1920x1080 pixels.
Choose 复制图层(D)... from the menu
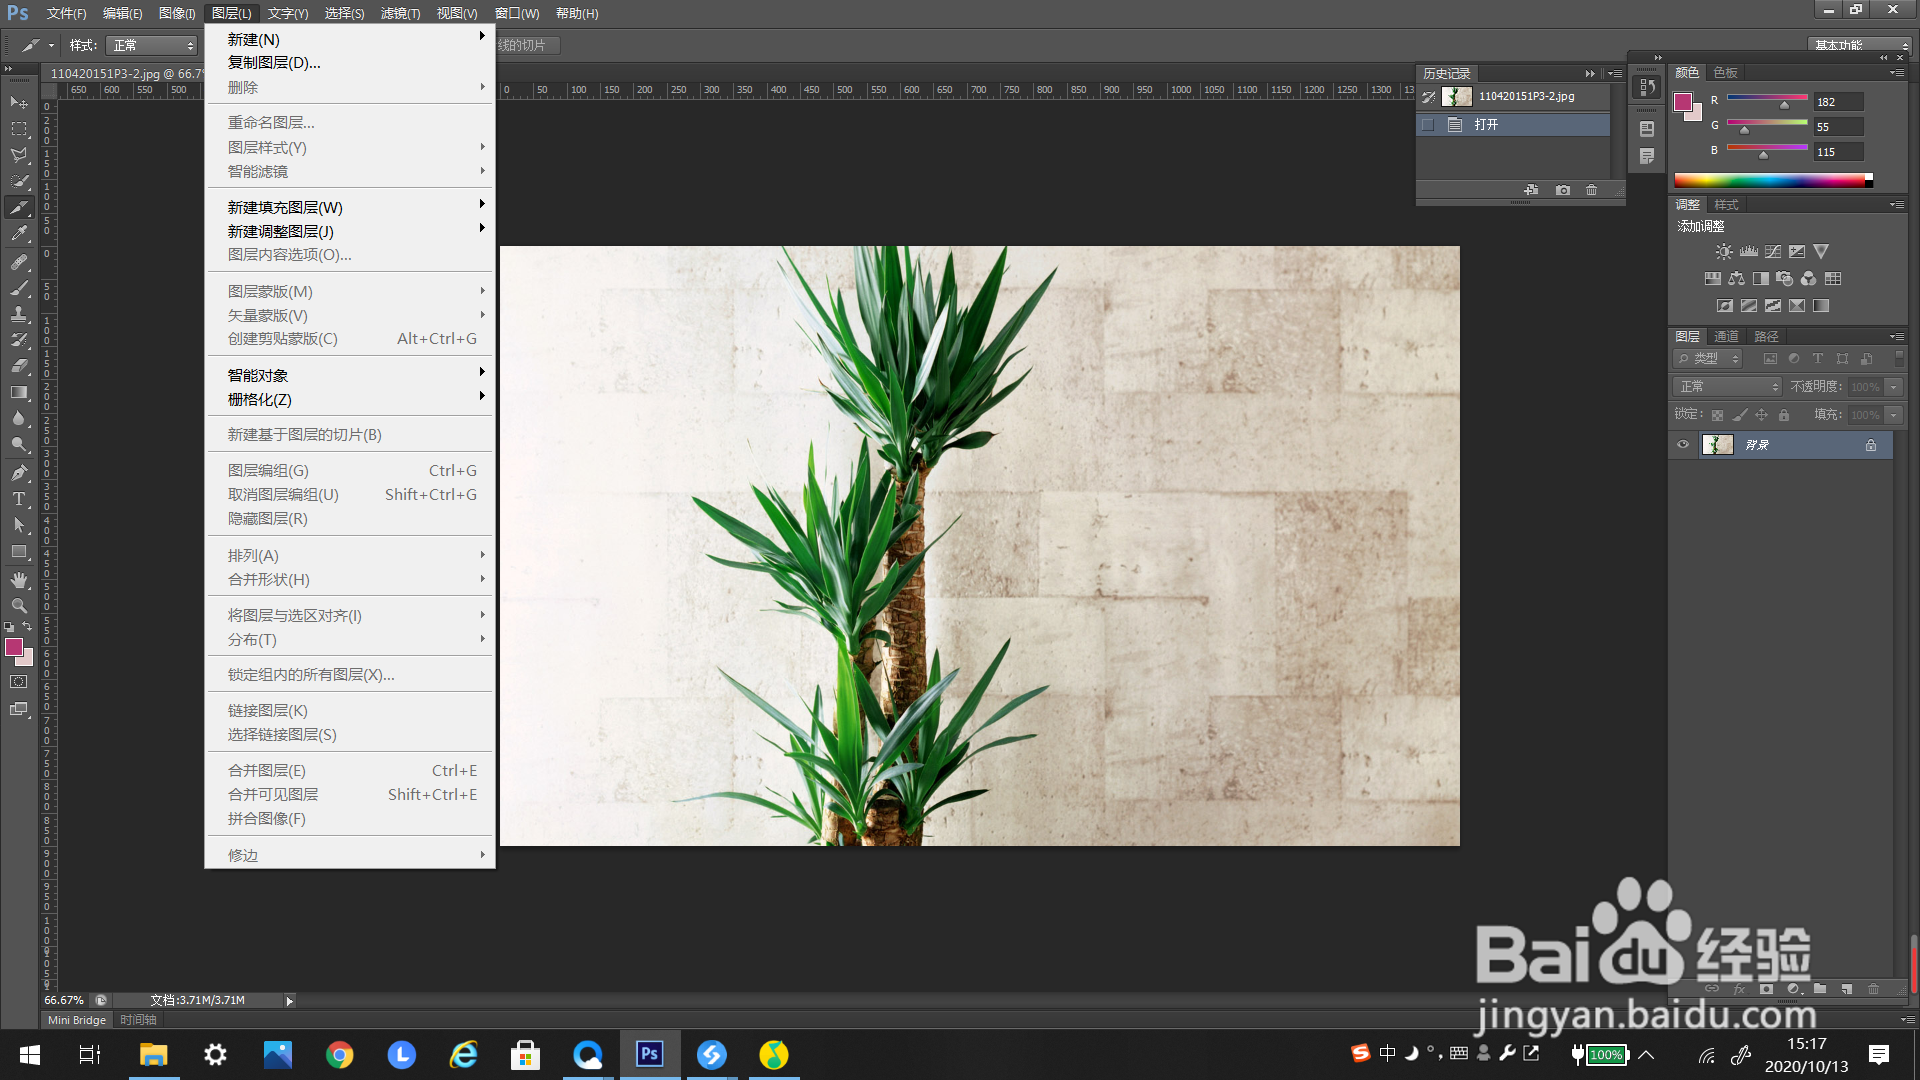274,63
